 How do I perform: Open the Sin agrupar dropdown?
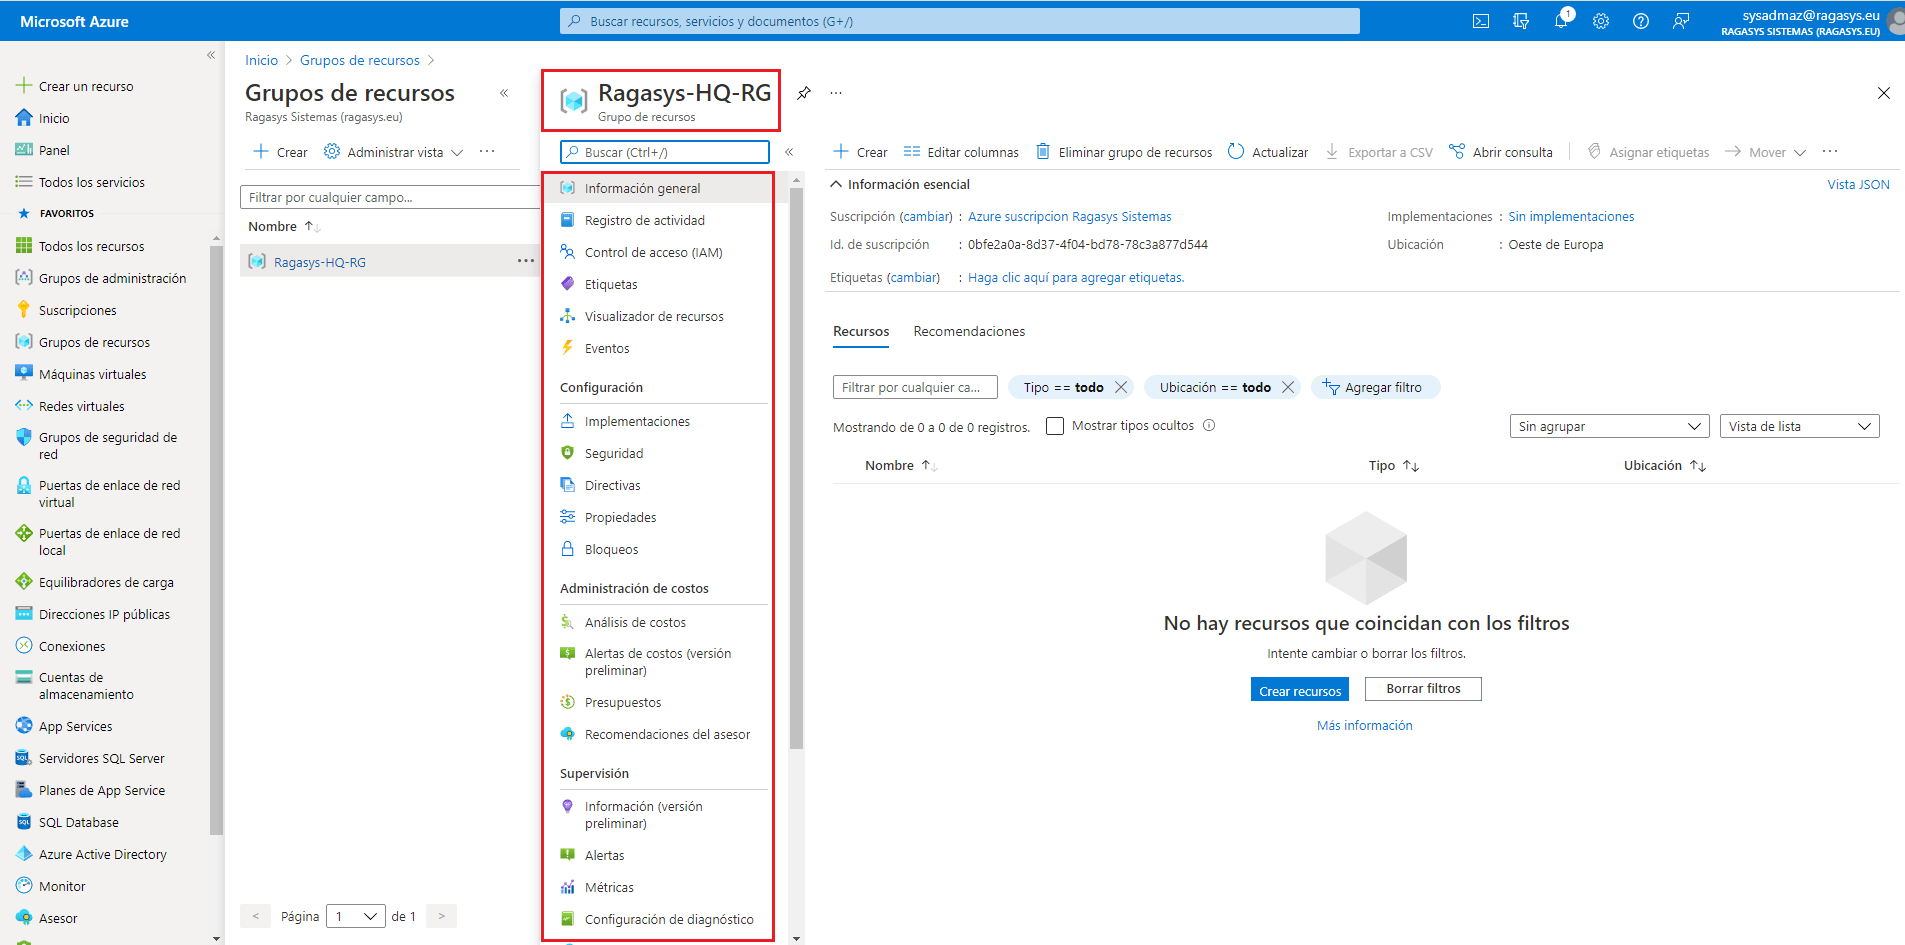(x=1608, y=426)
